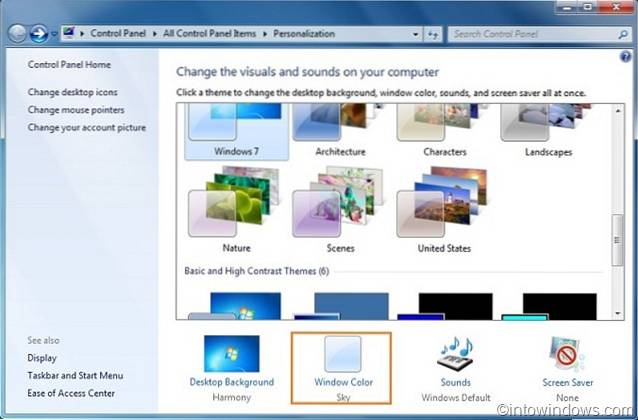Click the search magnifier icon
The width and height of the screenshot is (638, 420).
click(x=623, y=35)
